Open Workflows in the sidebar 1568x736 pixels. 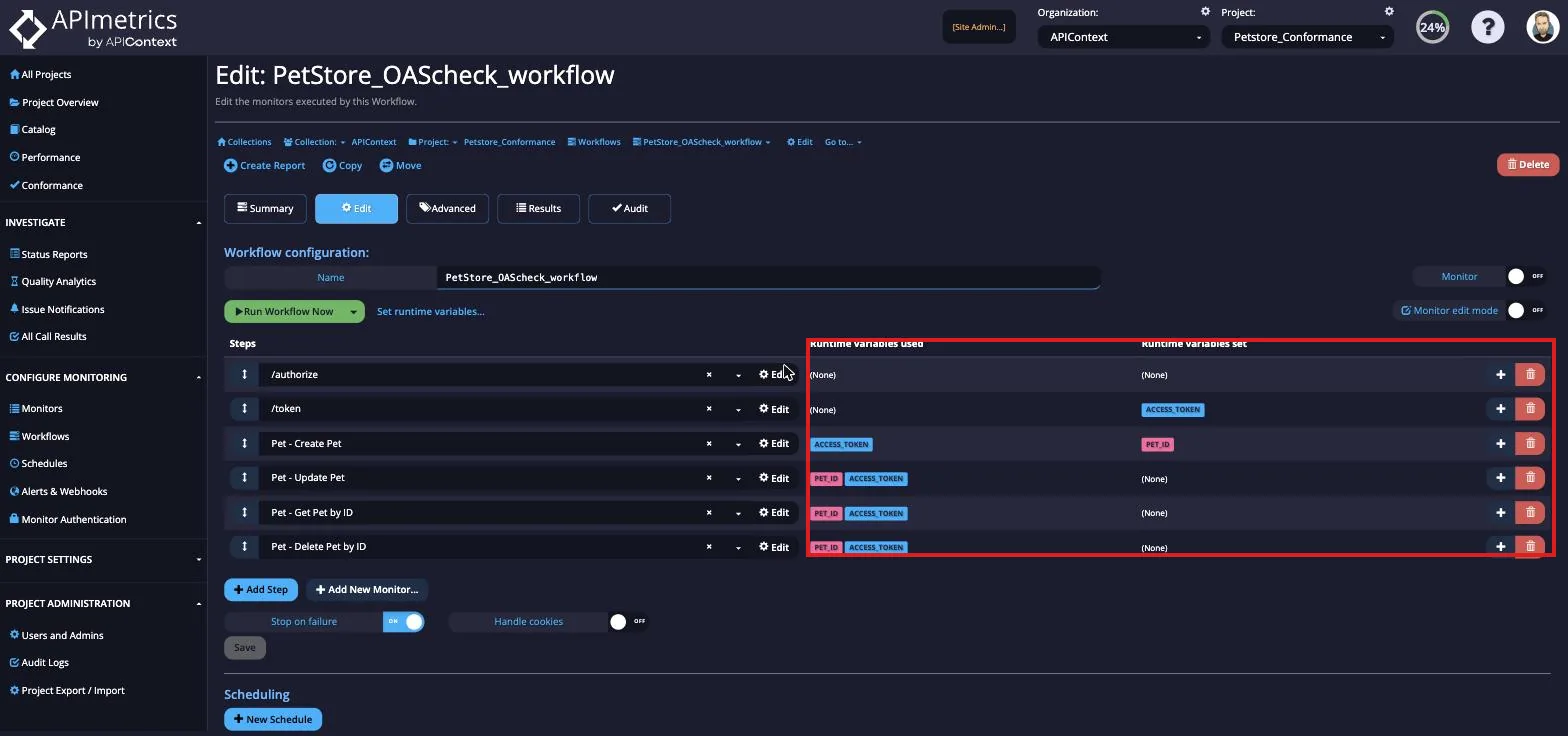point(40,436)
